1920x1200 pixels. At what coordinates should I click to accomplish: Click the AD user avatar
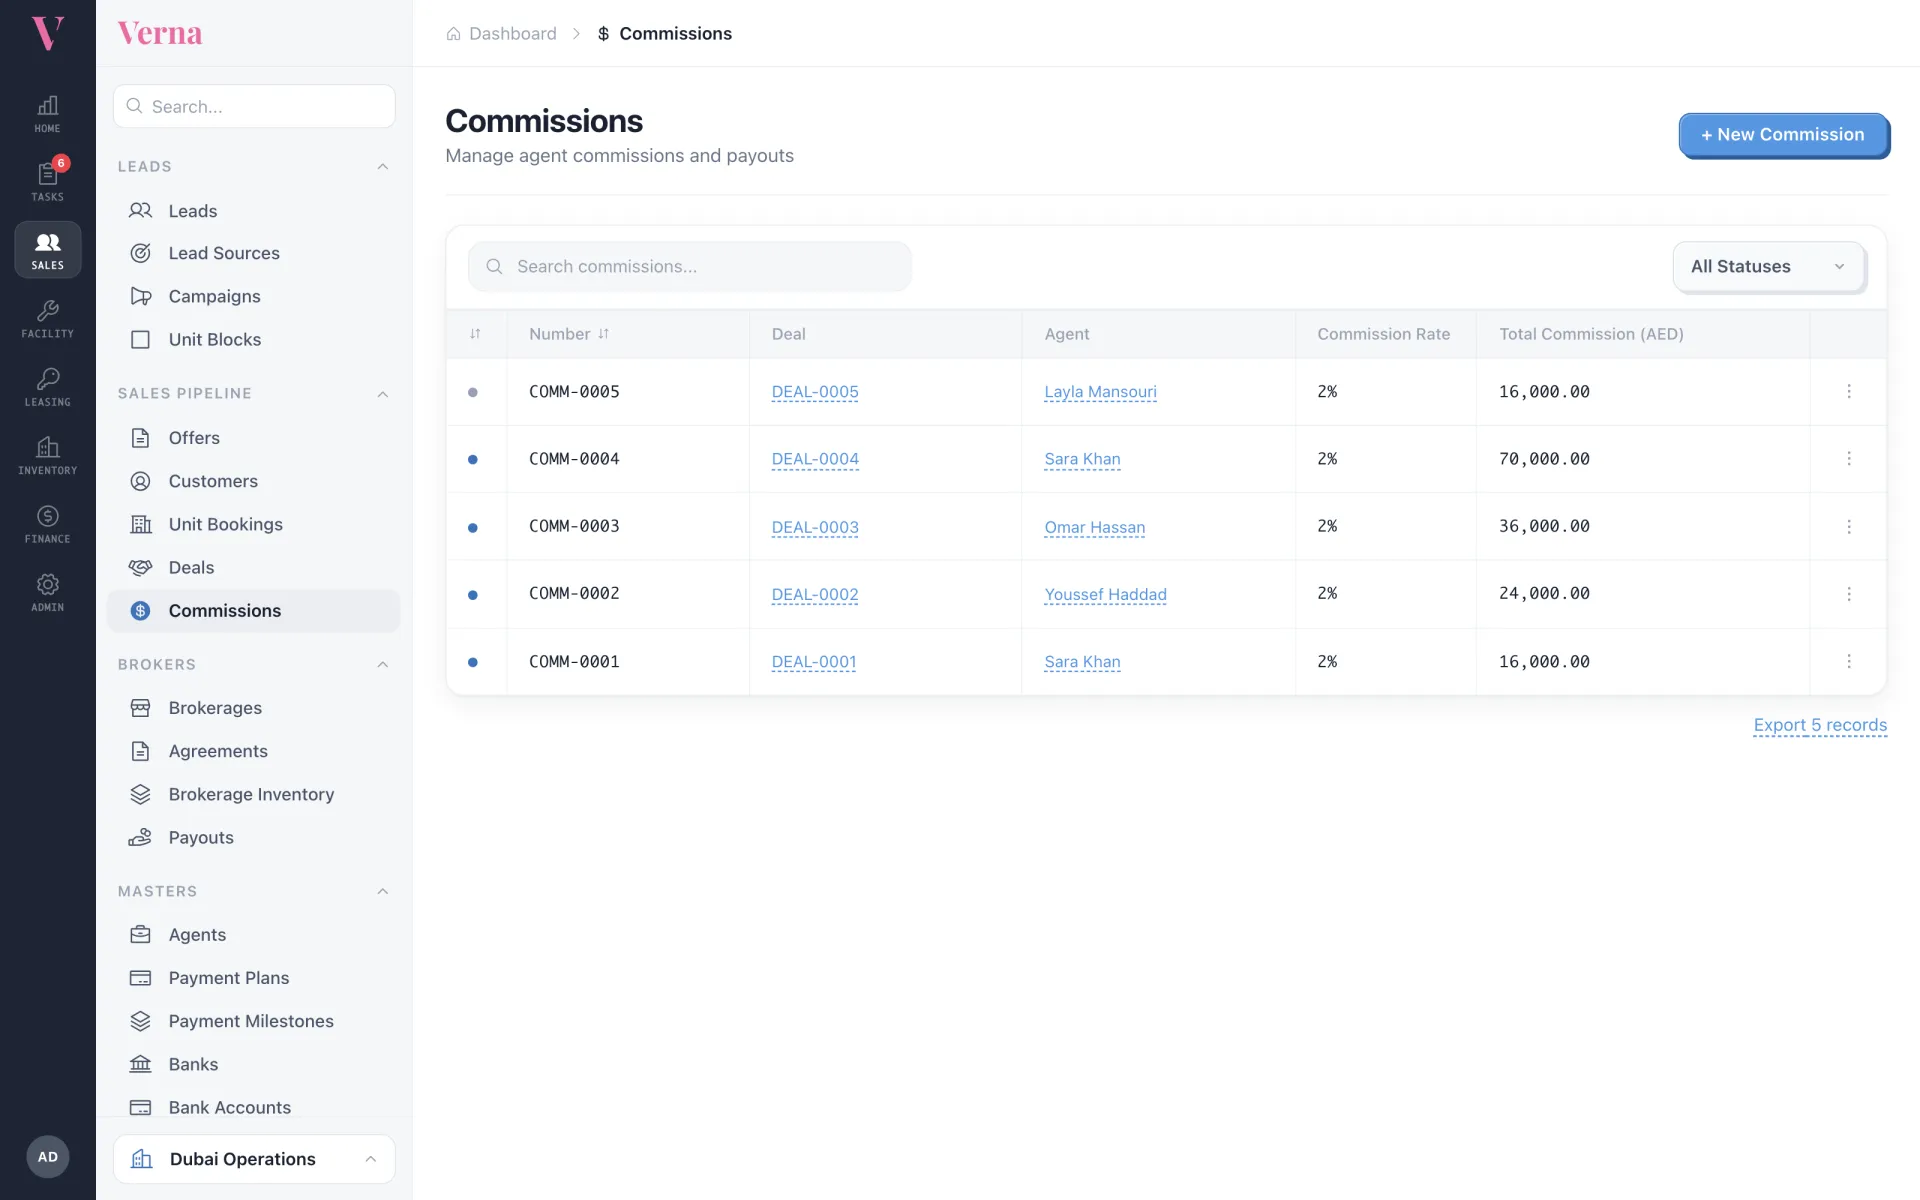coord(47,1157)
